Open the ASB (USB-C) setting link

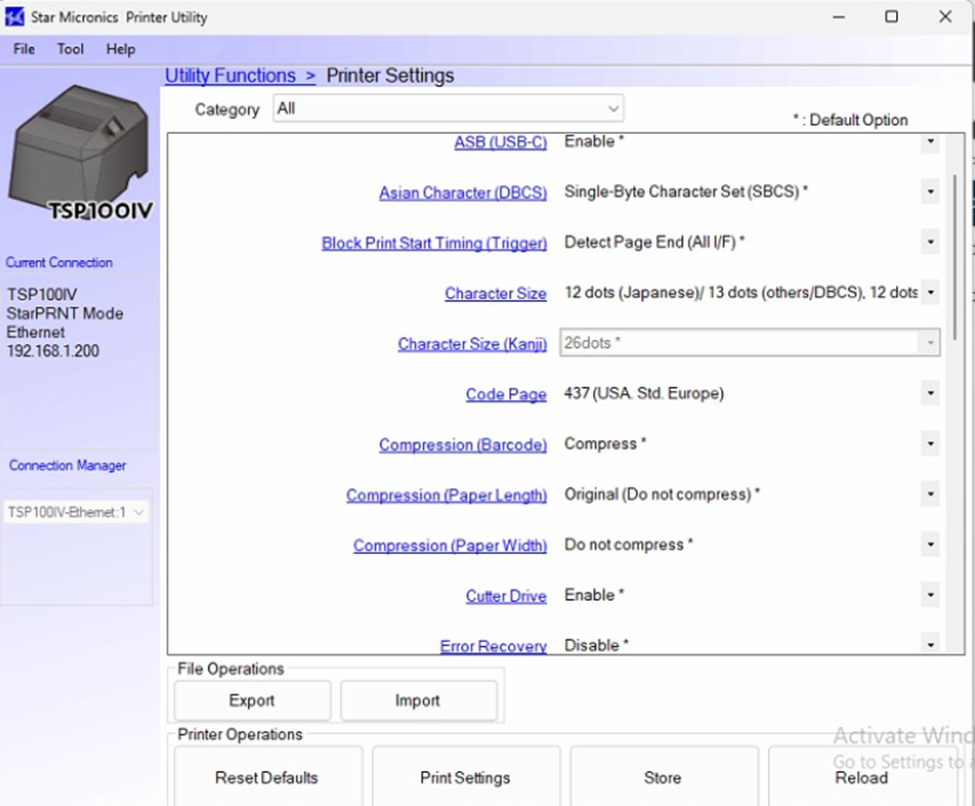pos(501,142)
